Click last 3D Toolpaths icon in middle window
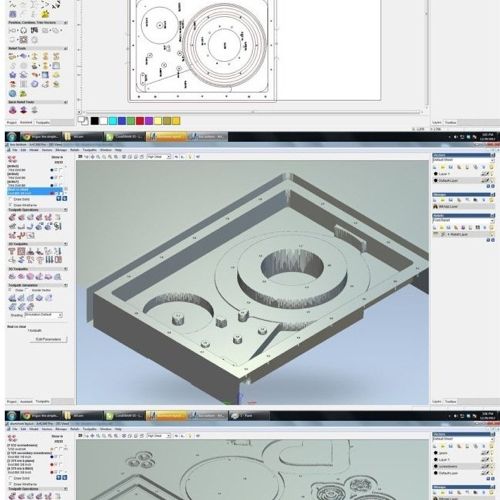The width and height of the screenshot is (500, 500). (x=58, y=276)
